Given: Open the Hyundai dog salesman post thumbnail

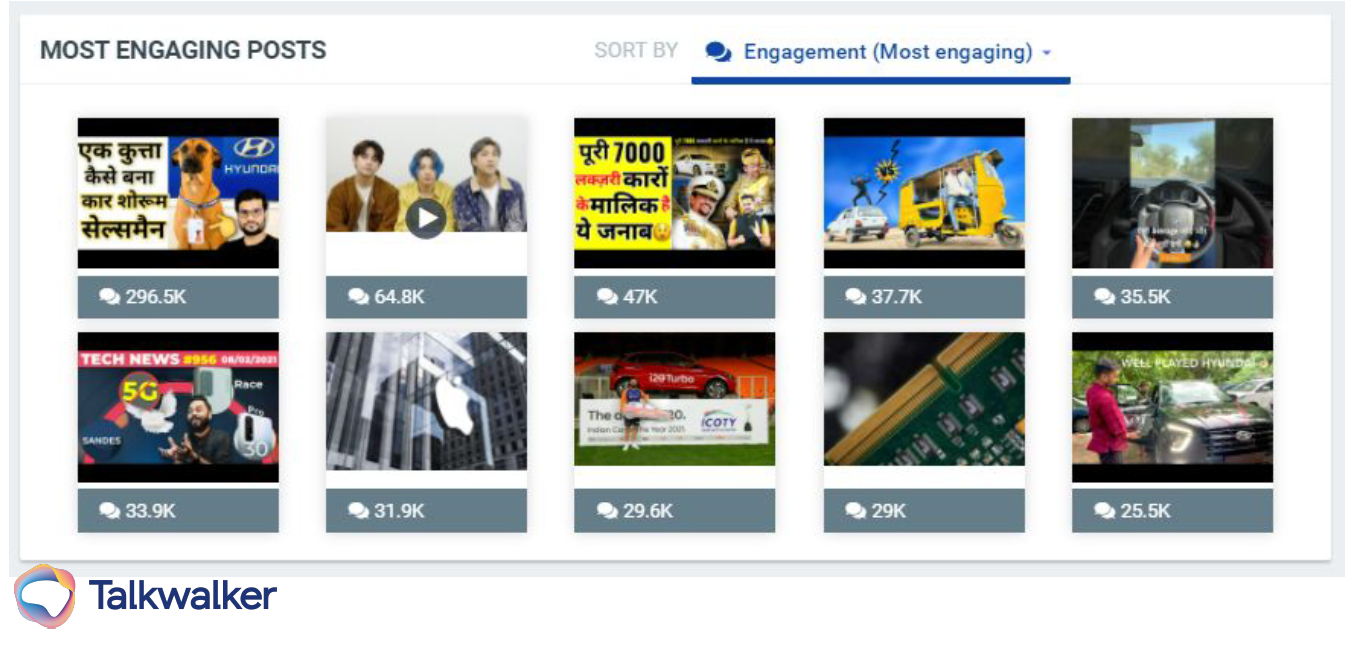Looking at the screenshot, I should pyautogui.click(x=178, y=193).
